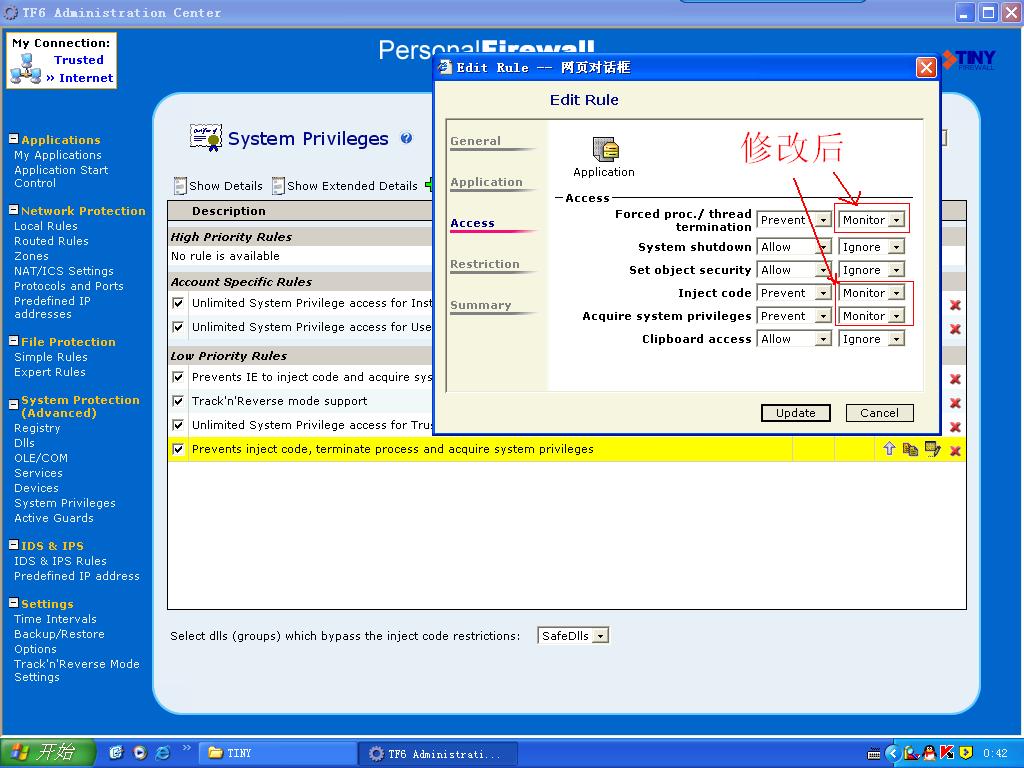Image resolution: width=1024 pixels, height=768 pixels.
Task: Collapse the File Protection sidebar section
Action: [13, 340]
